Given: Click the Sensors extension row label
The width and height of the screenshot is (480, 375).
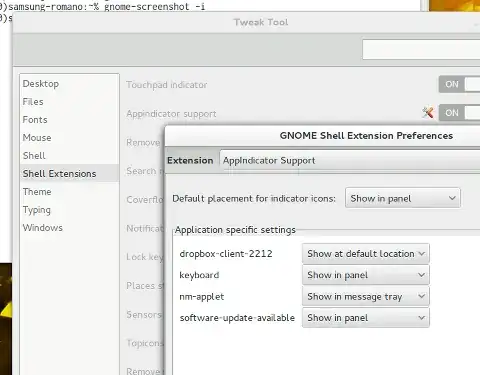Looking at the screenshot, I should coord(144,314).
